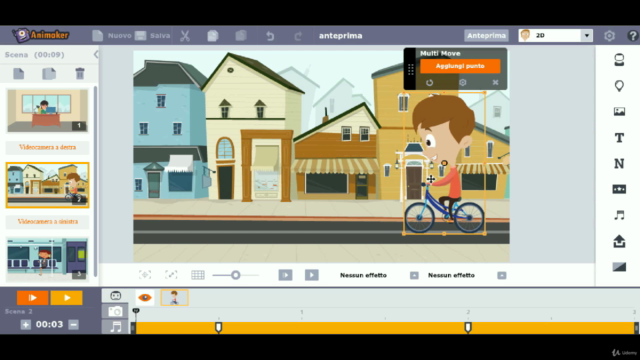Open the help question mark

pyautogui.click(x=633, y=36)
